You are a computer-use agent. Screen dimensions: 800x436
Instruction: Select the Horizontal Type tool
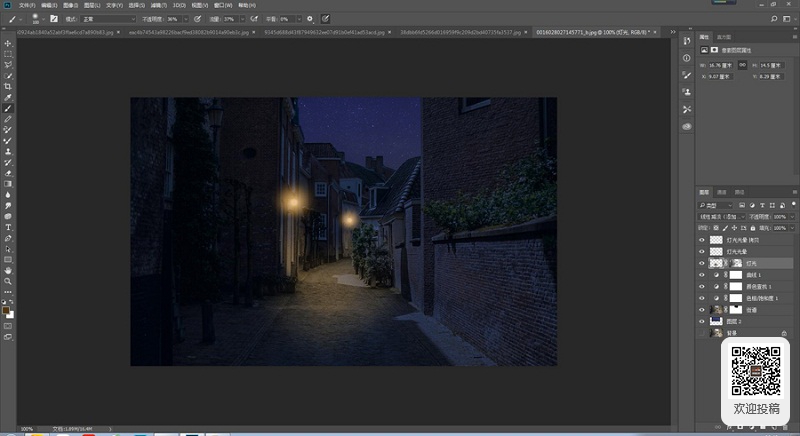point(8,227)
